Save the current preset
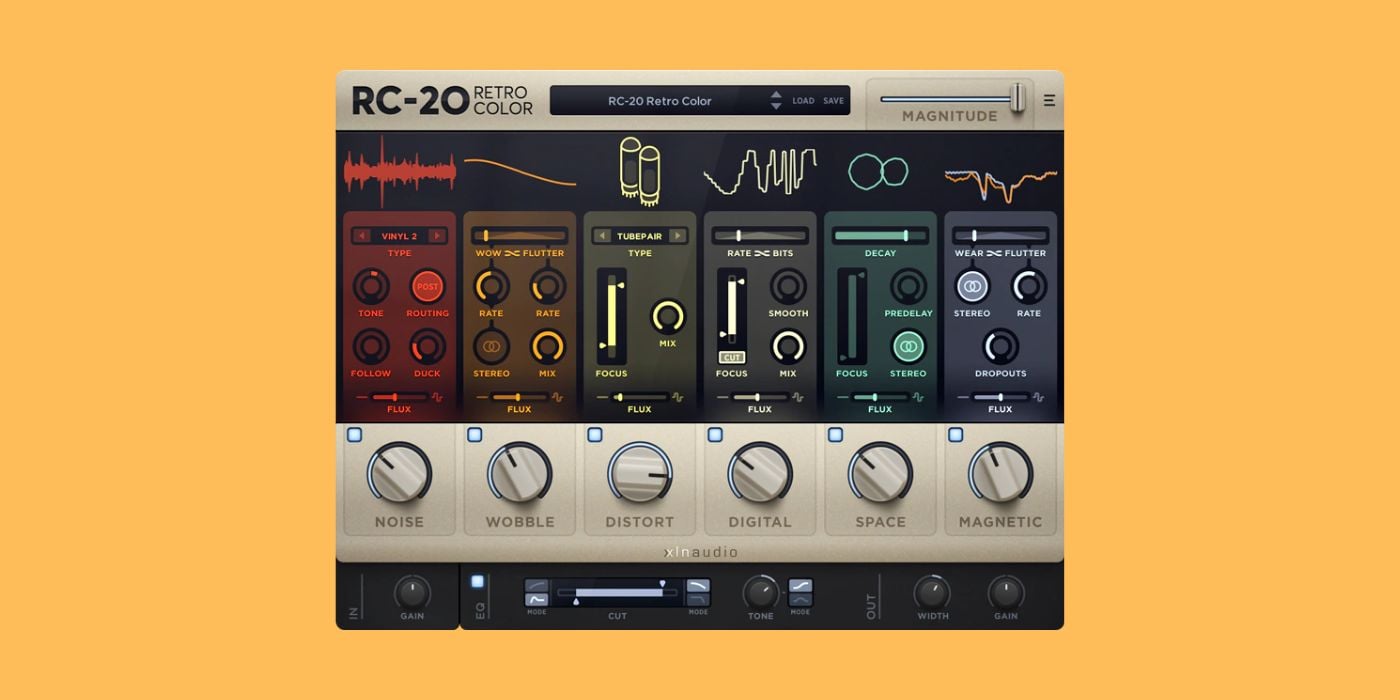This screenshot has height=700, width=1400. 836,101
